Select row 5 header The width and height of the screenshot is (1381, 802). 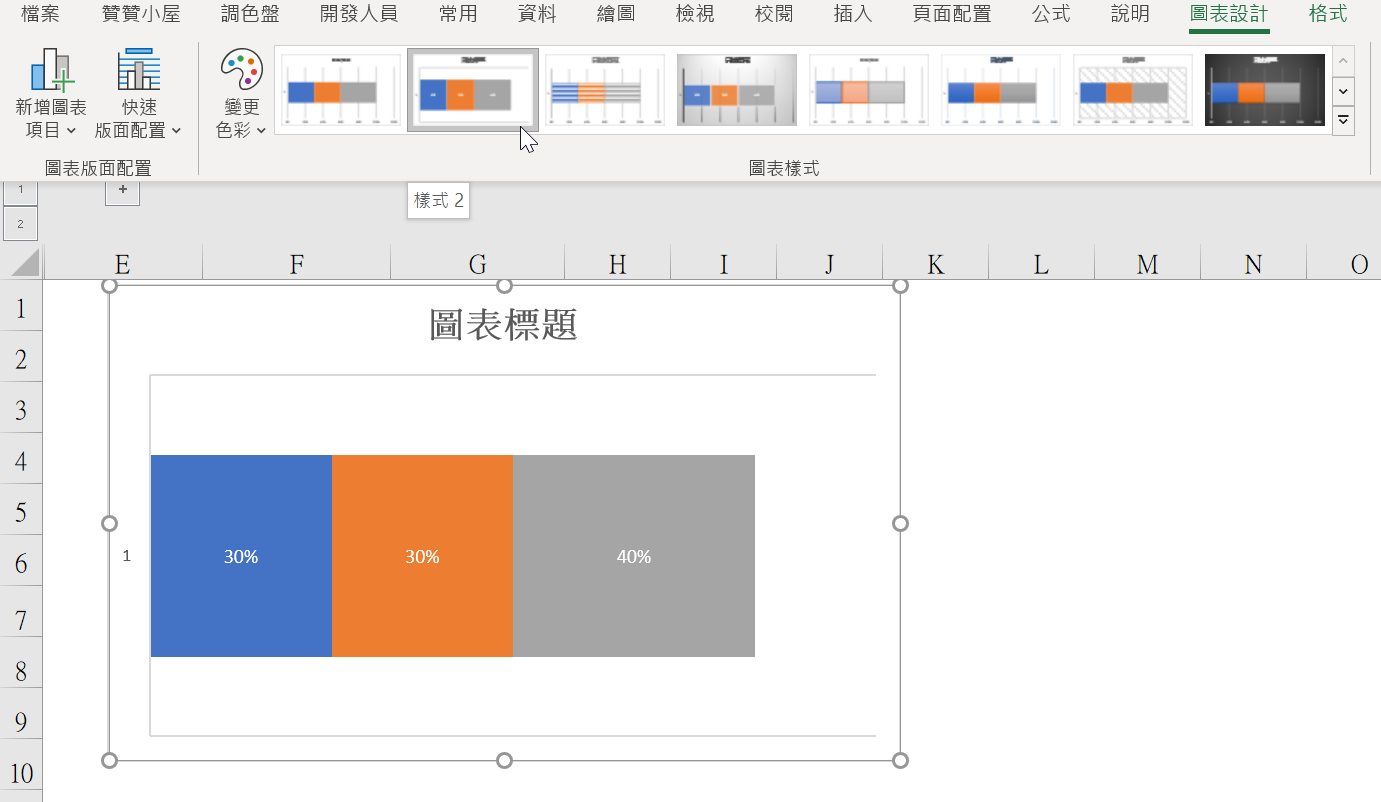pos(21,511)
